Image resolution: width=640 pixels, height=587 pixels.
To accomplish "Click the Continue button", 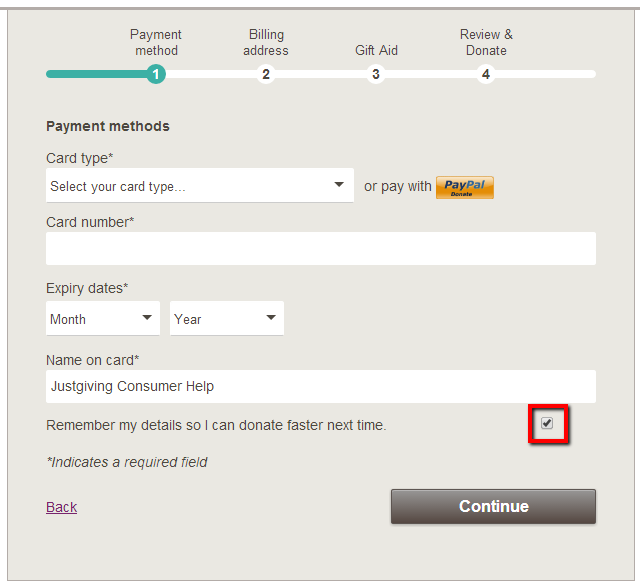I will click(493, 506).
